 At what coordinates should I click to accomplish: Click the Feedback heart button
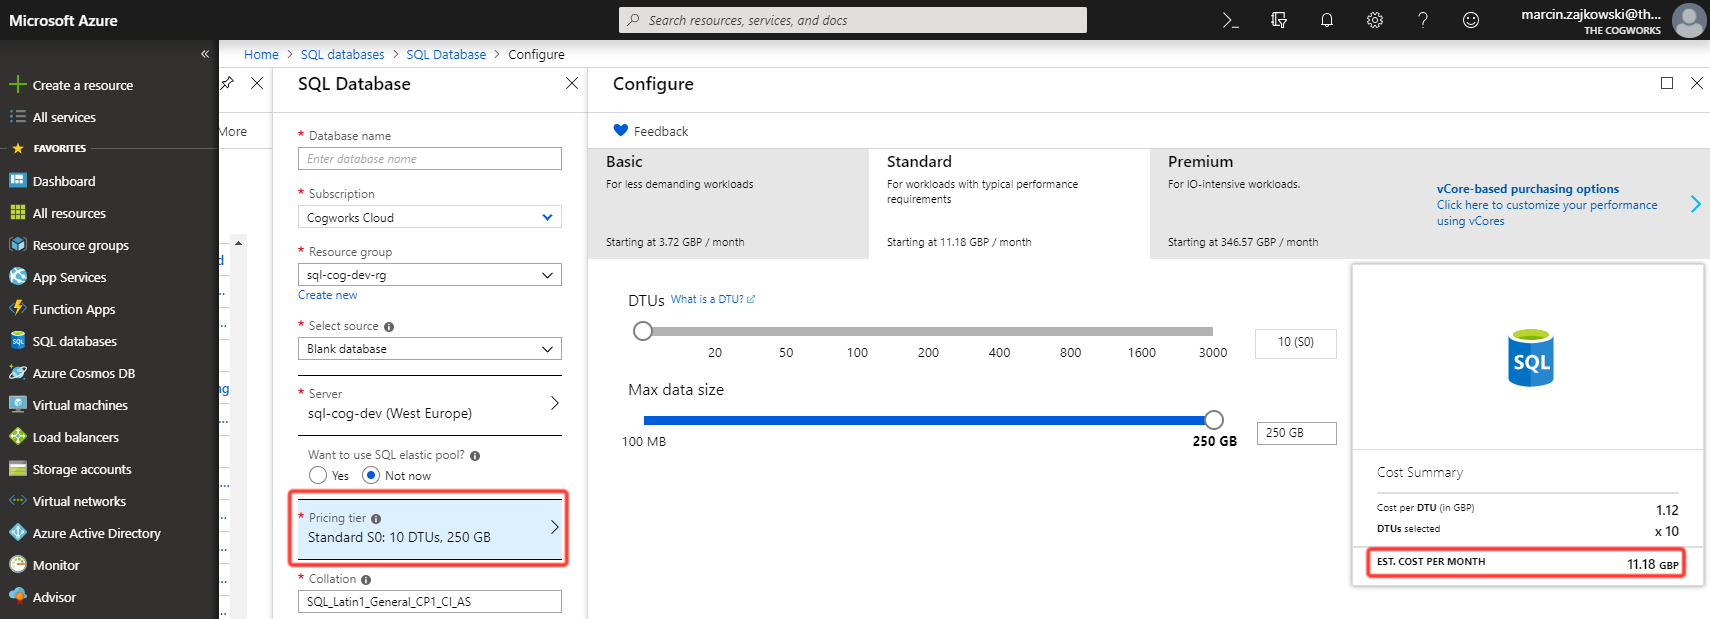[650, 131]
